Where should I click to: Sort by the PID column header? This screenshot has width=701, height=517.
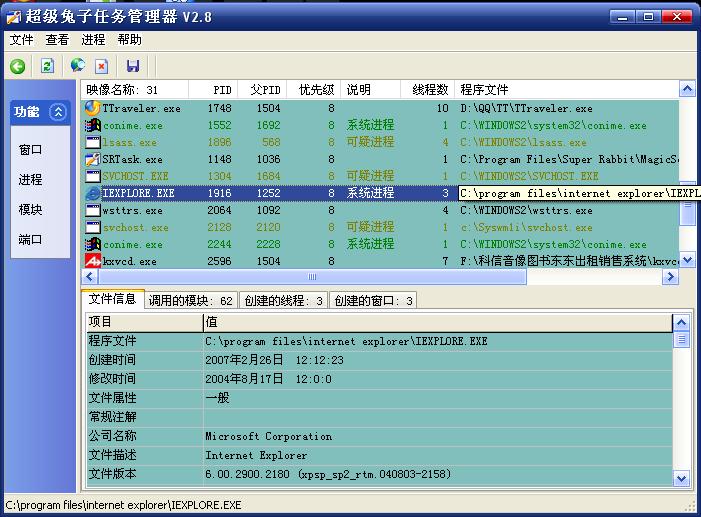pos(213,90)
